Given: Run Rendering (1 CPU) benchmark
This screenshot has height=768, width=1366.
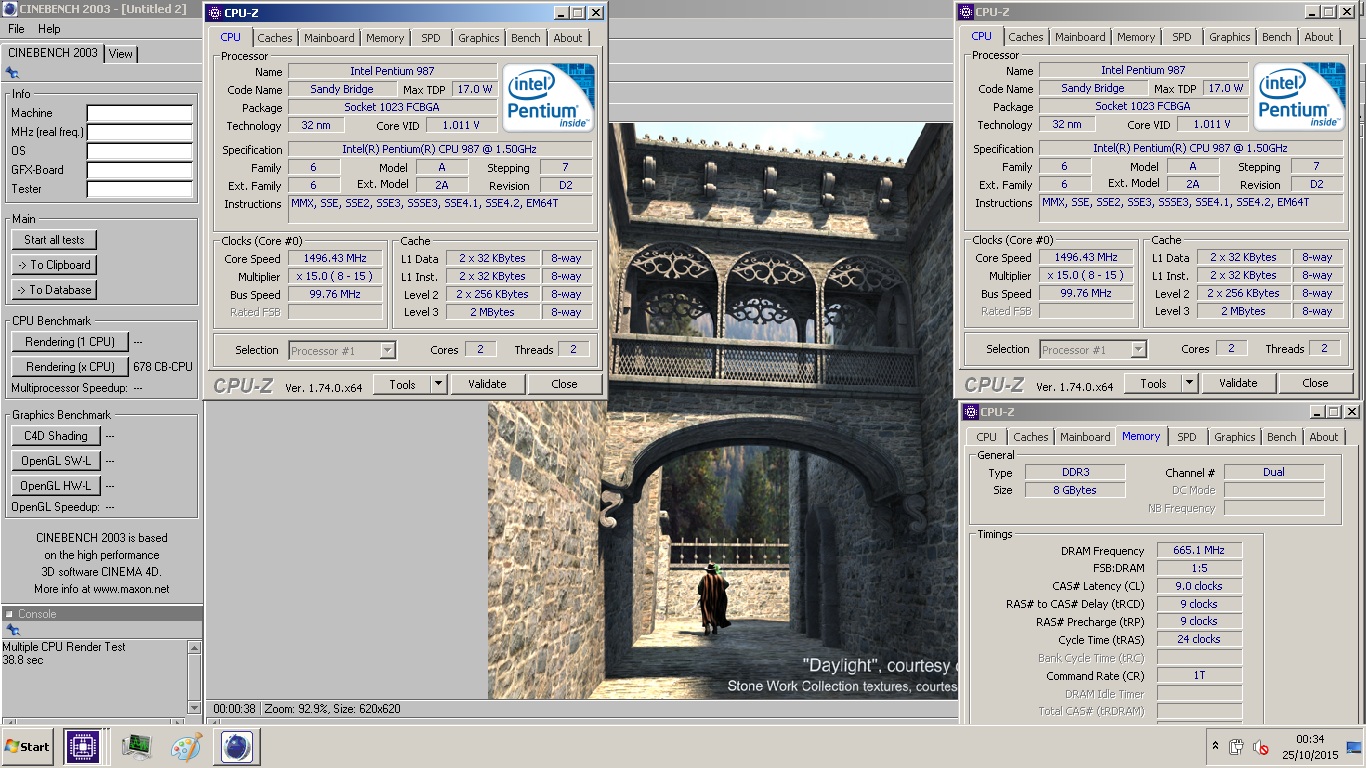Looking at the screenshot, I should coord(70,342).
